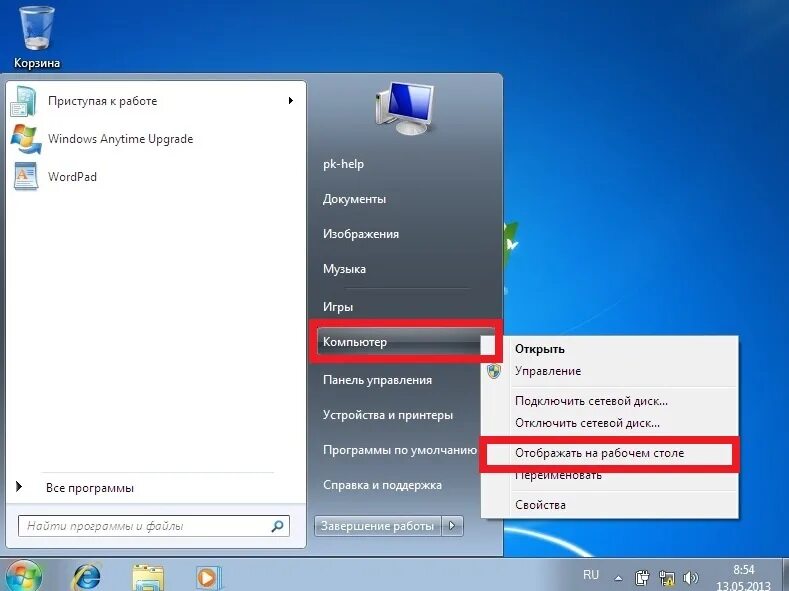The height and width of the screenshot is (591, 789).
Task: Open Панель управления
Action: click(x=377, y=380)
